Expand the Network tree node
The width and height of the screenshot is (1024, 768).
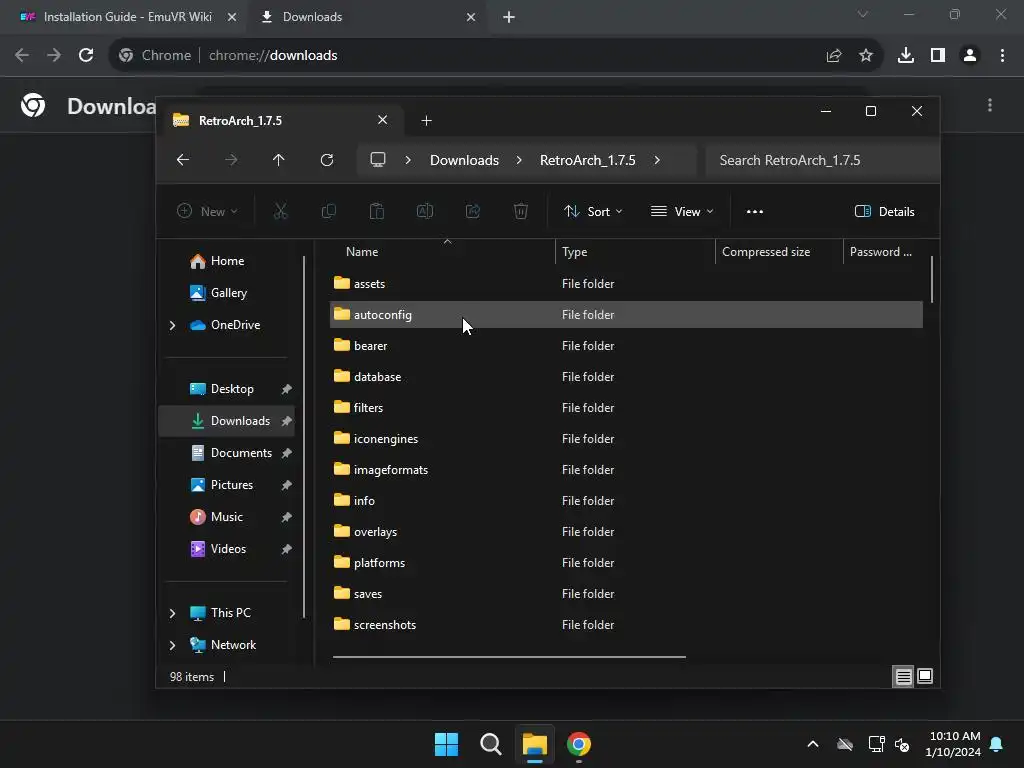point(172,645)
